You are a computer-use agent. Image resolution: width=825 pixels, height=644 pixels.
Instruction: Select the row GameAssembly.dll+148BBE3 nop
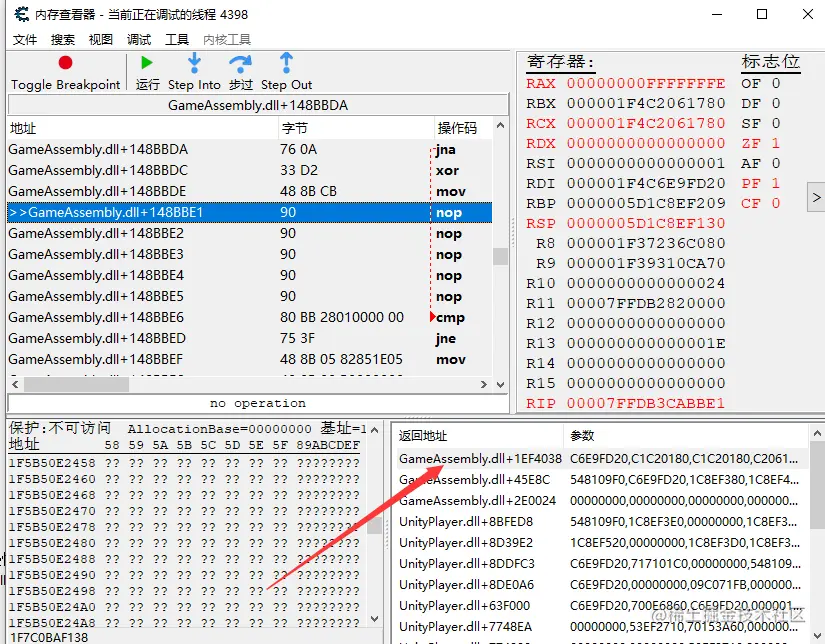(x=250, y=255)
